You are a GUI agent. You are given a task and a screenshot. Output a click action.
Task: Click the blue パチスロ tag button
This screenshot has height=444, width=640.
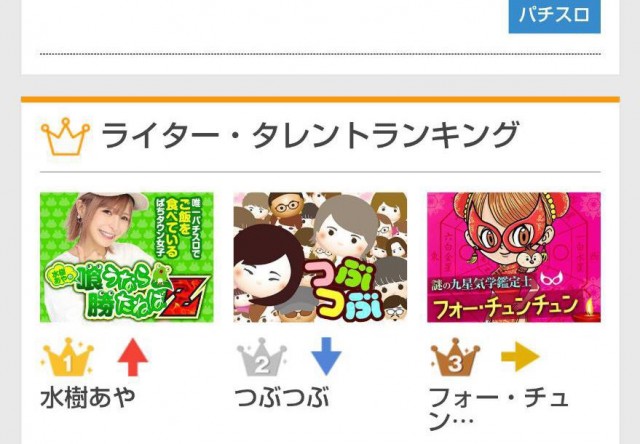[554, 16]
